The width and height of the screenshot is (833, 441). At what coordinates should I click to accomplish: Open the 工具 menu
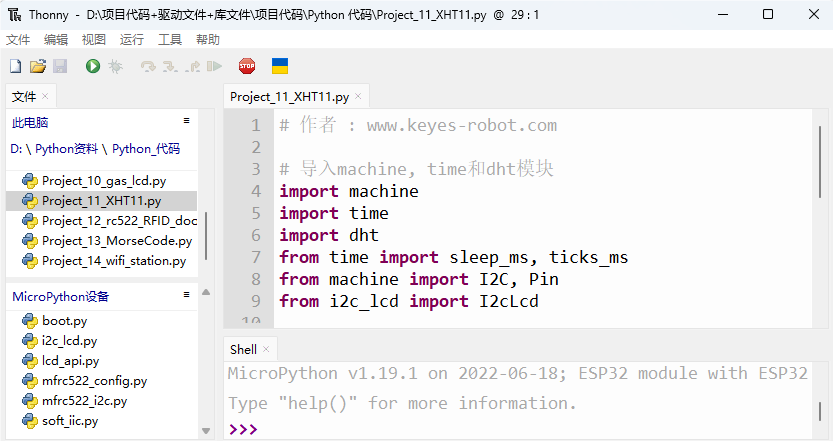tap(170, 39)
